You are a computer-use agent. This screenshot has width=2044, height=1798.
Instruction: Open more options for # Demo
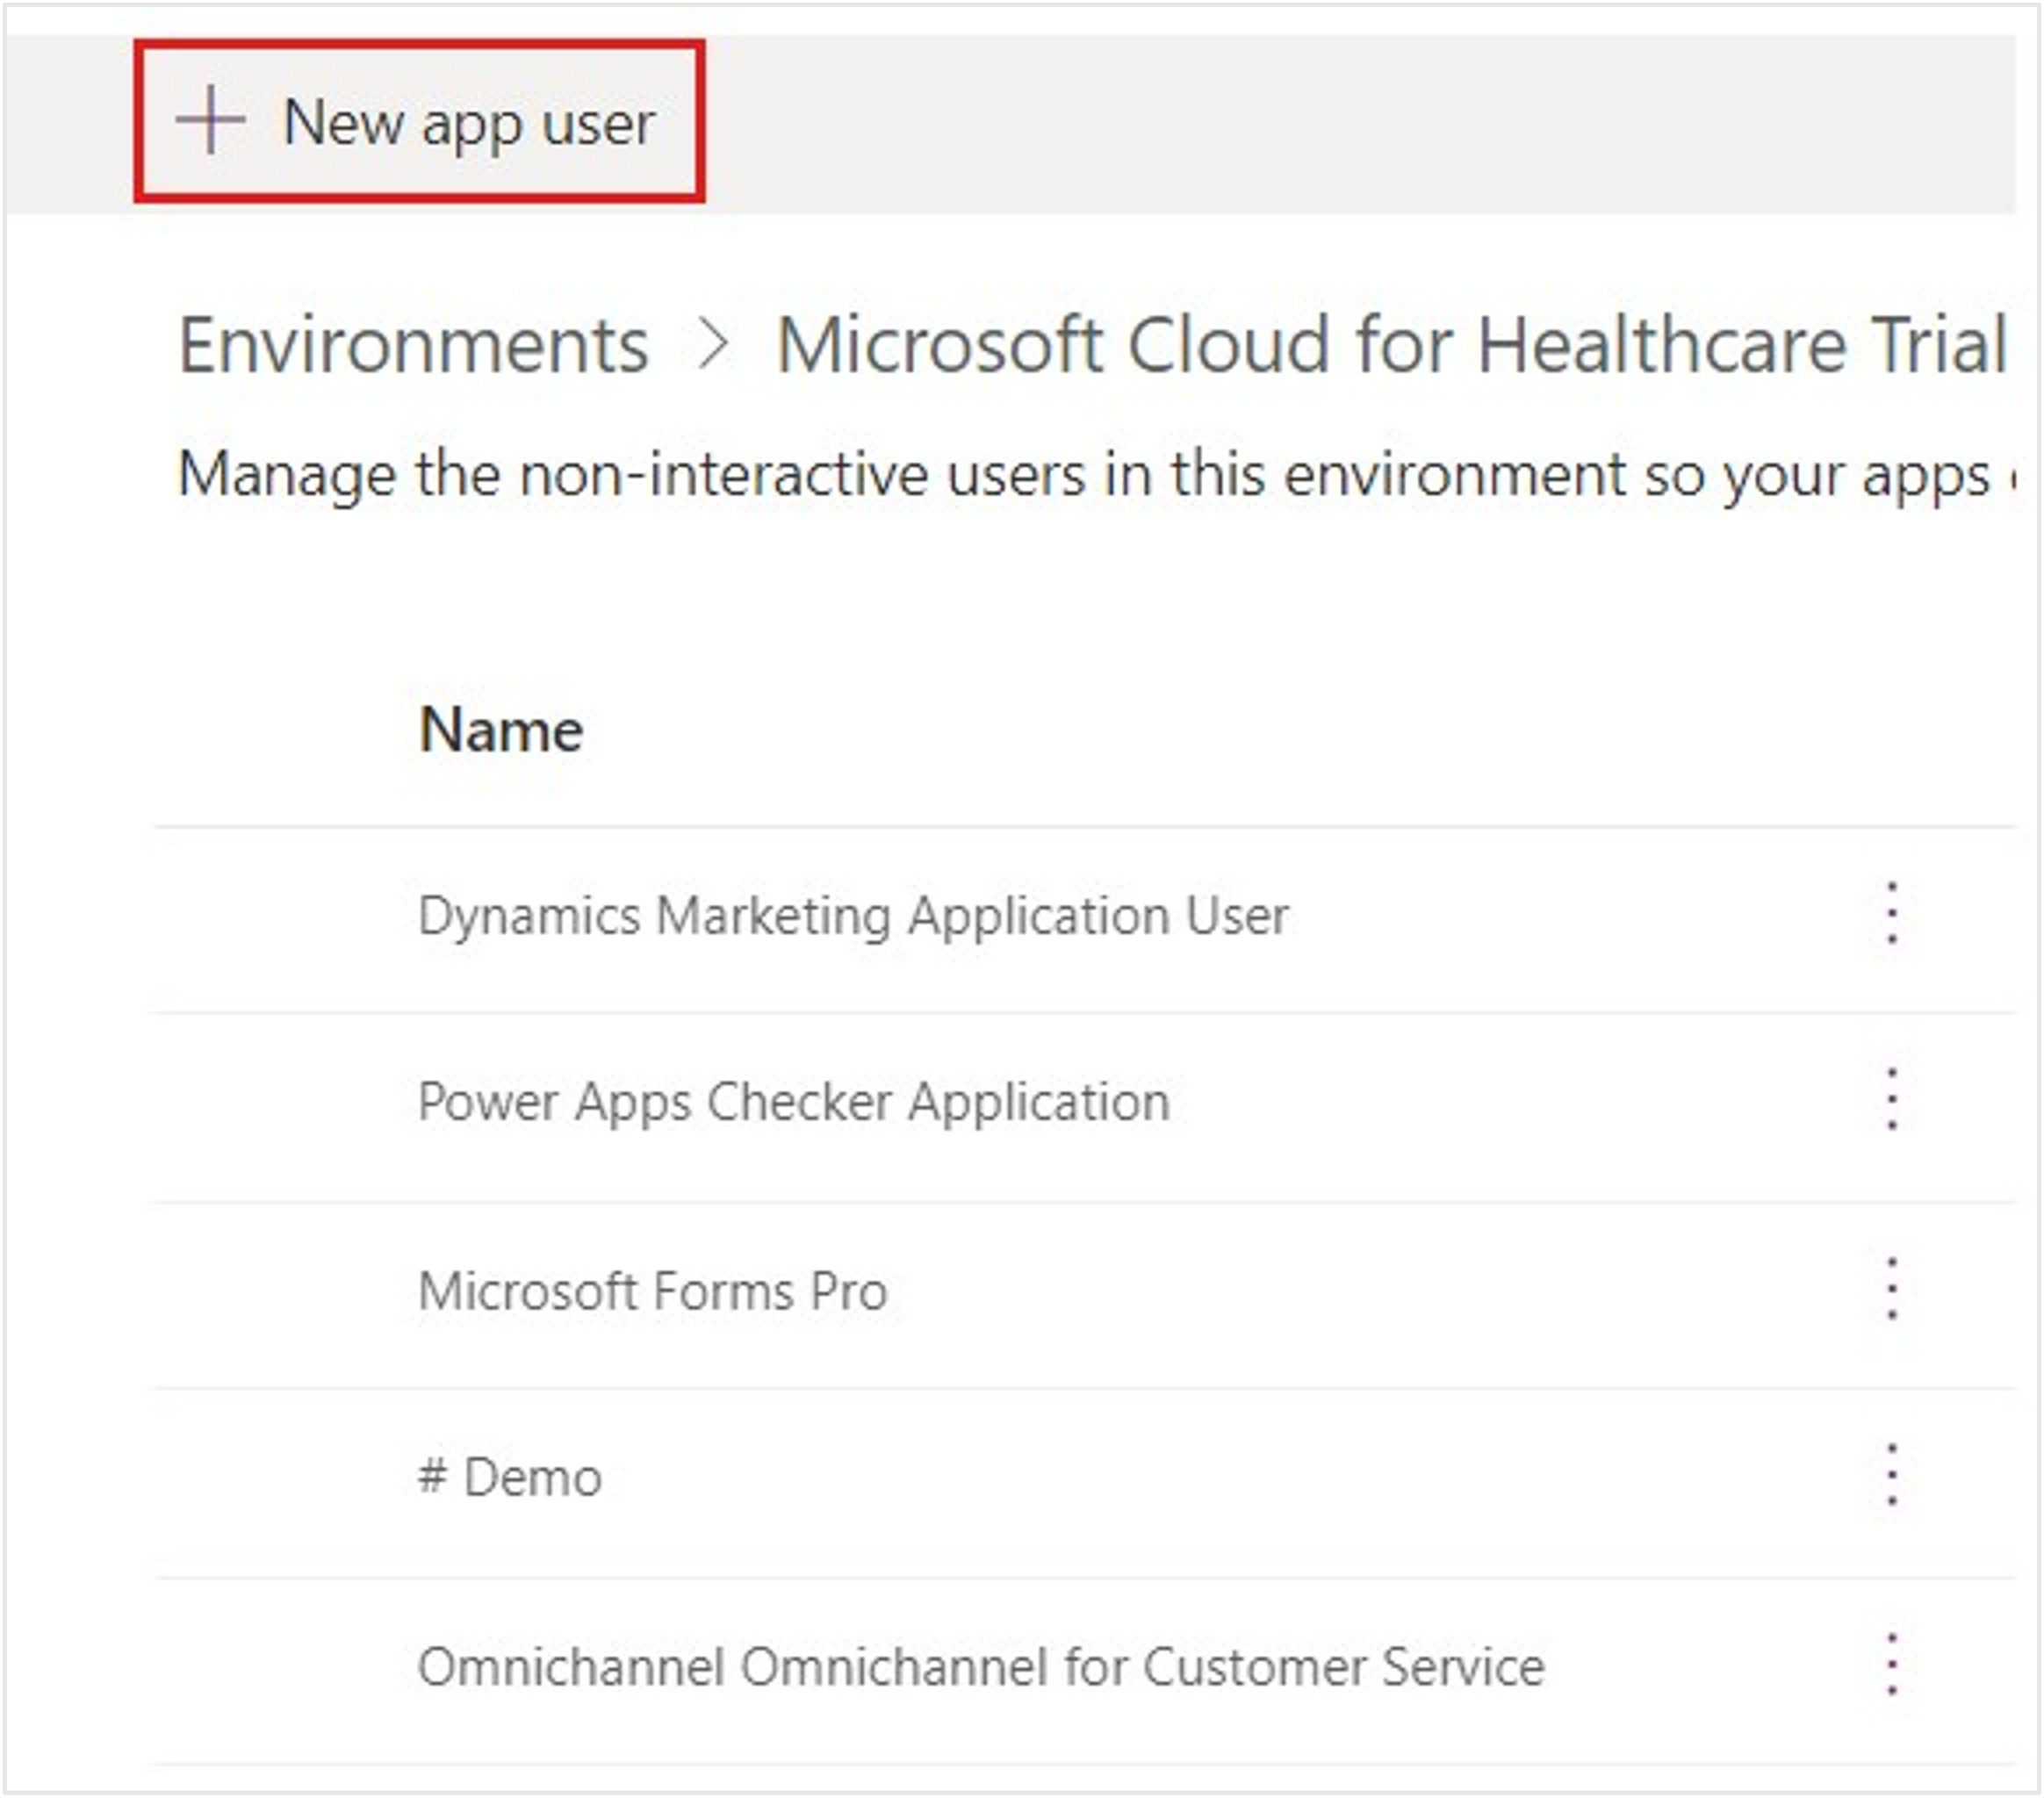click(x=1891, y=1474)
